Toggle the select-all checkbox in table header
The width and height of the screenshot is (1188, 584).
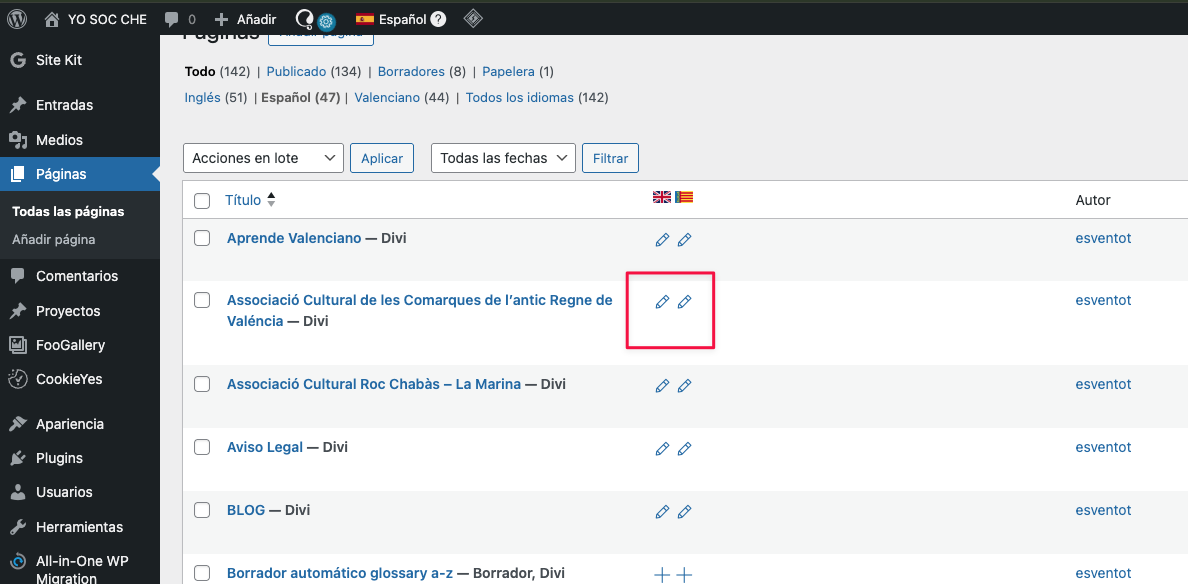[202, 201]
